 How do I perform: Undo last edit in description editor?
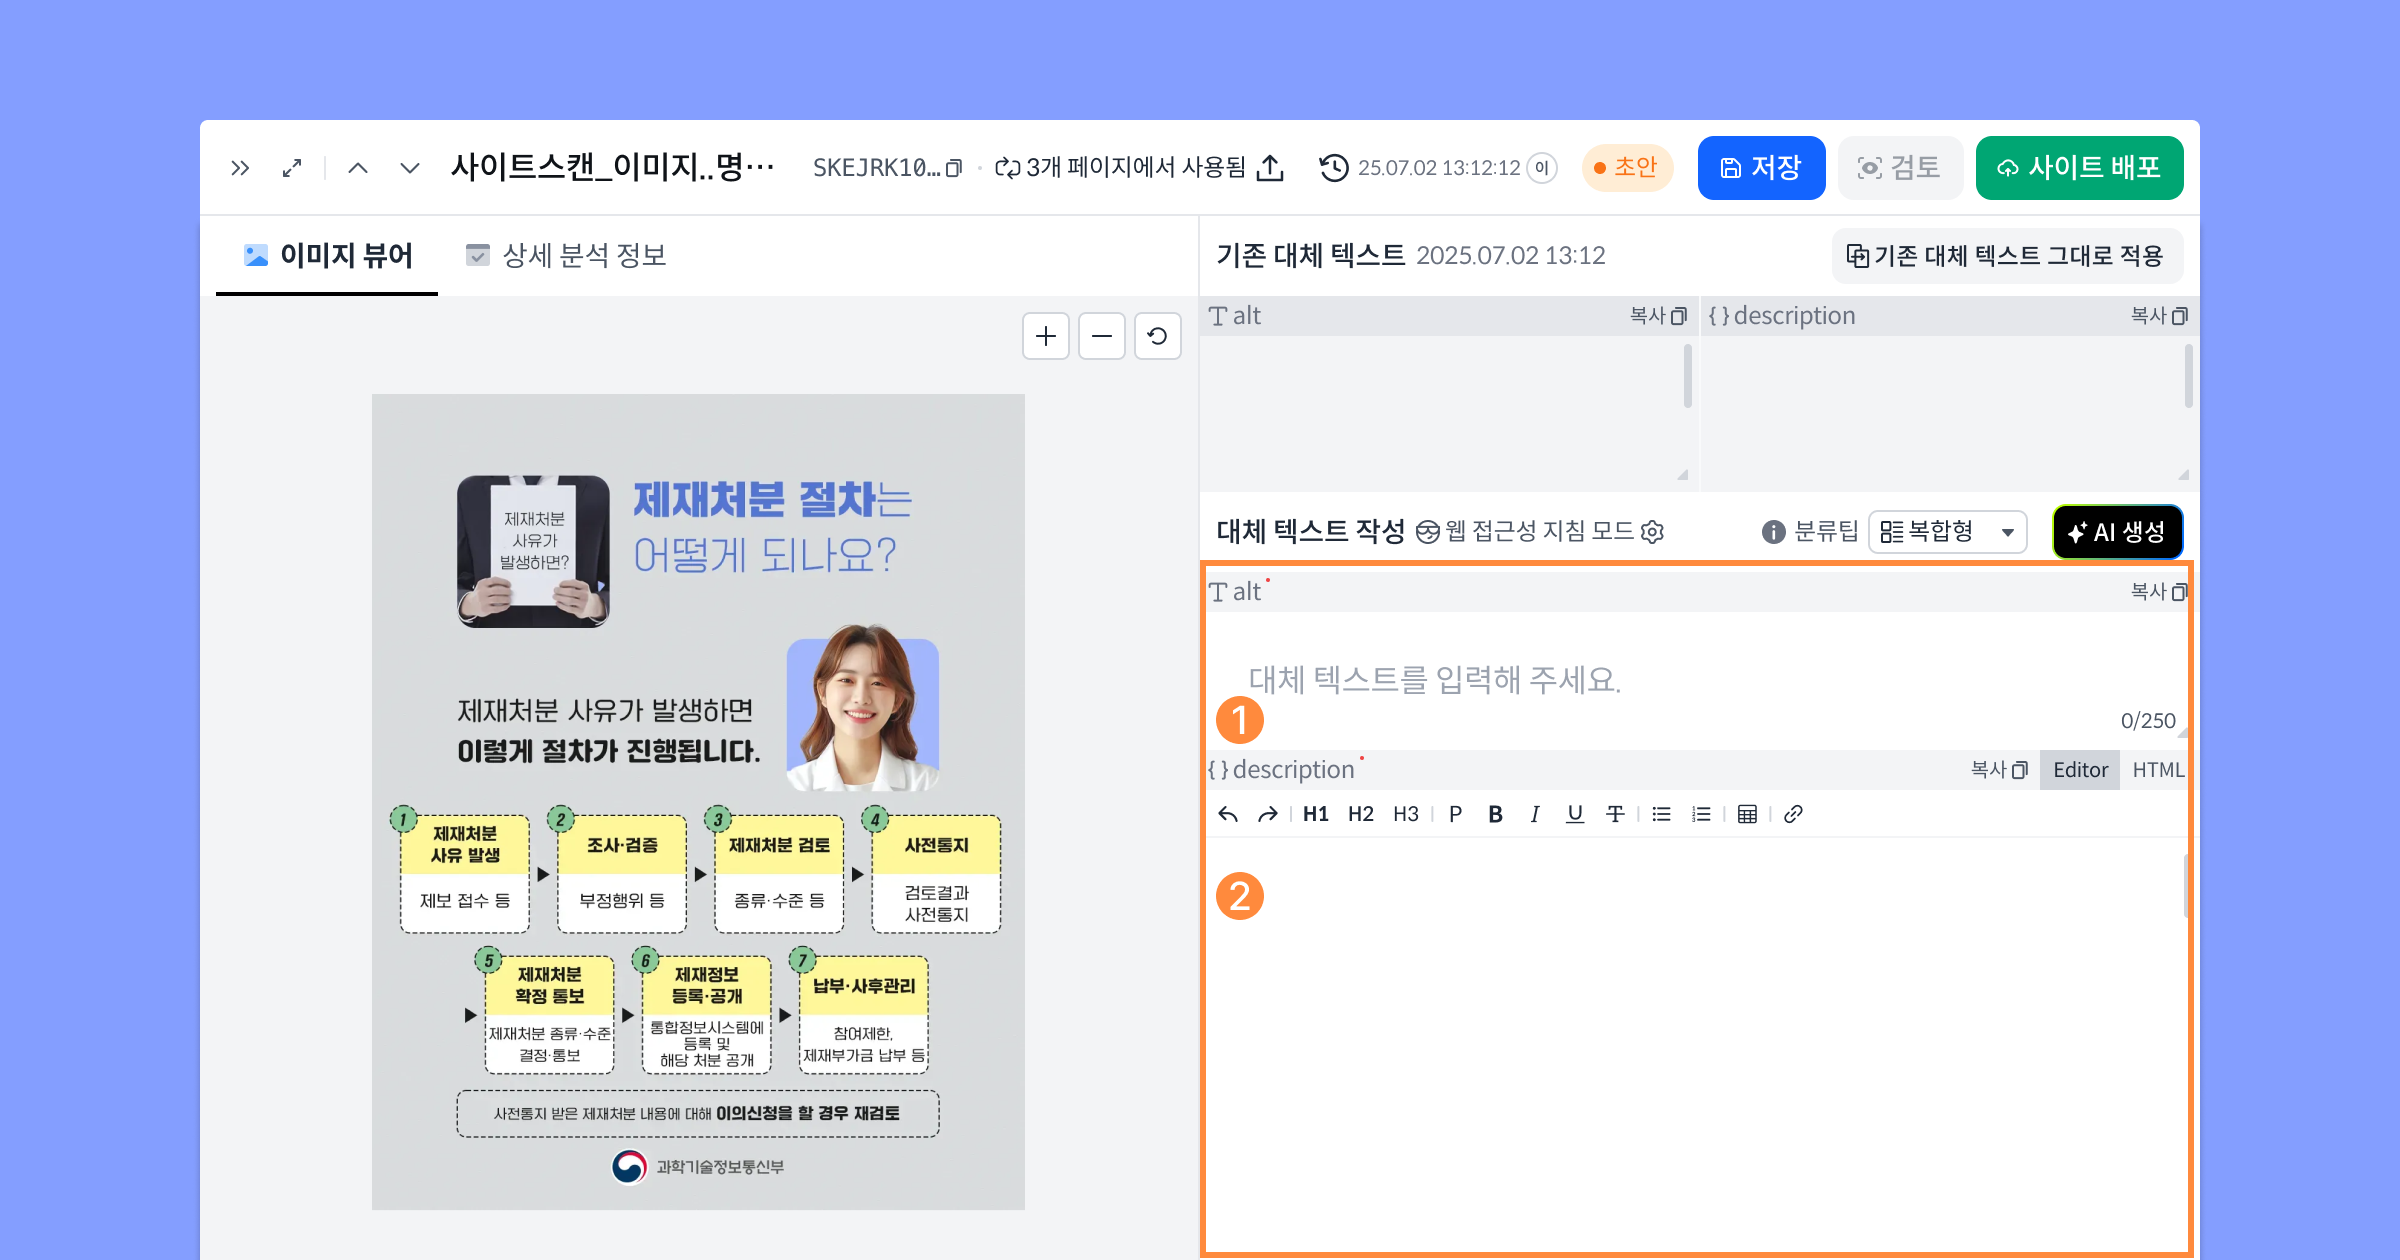tap(1228, 814)
